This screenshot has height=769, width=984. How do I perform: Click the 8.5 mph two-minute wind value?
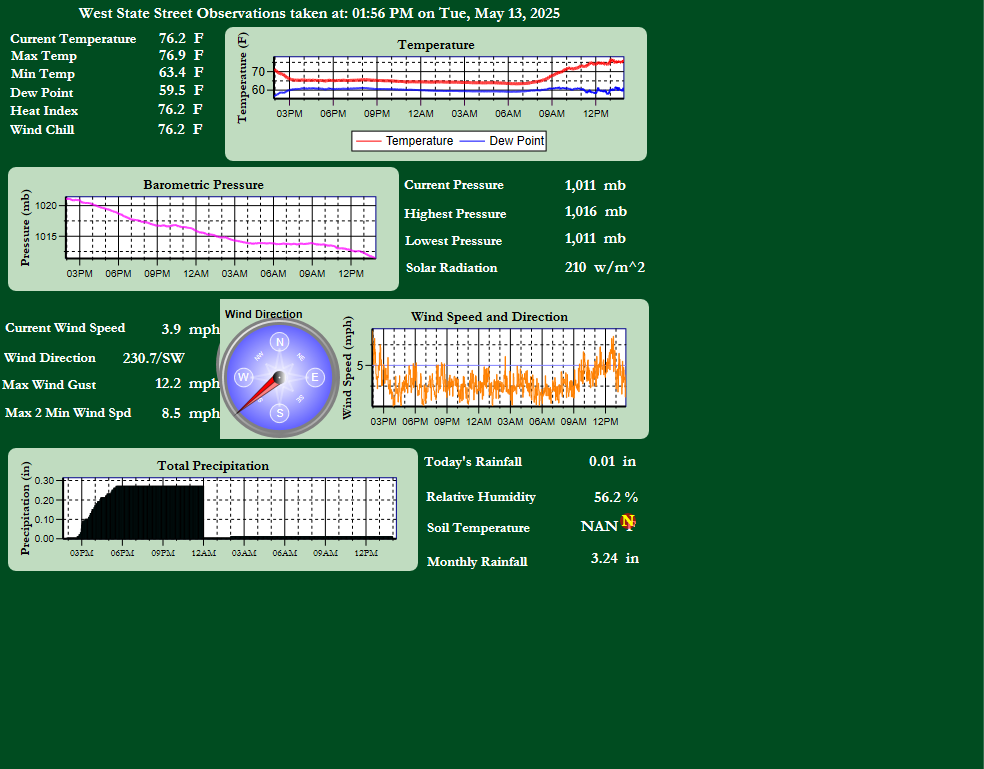191,413
